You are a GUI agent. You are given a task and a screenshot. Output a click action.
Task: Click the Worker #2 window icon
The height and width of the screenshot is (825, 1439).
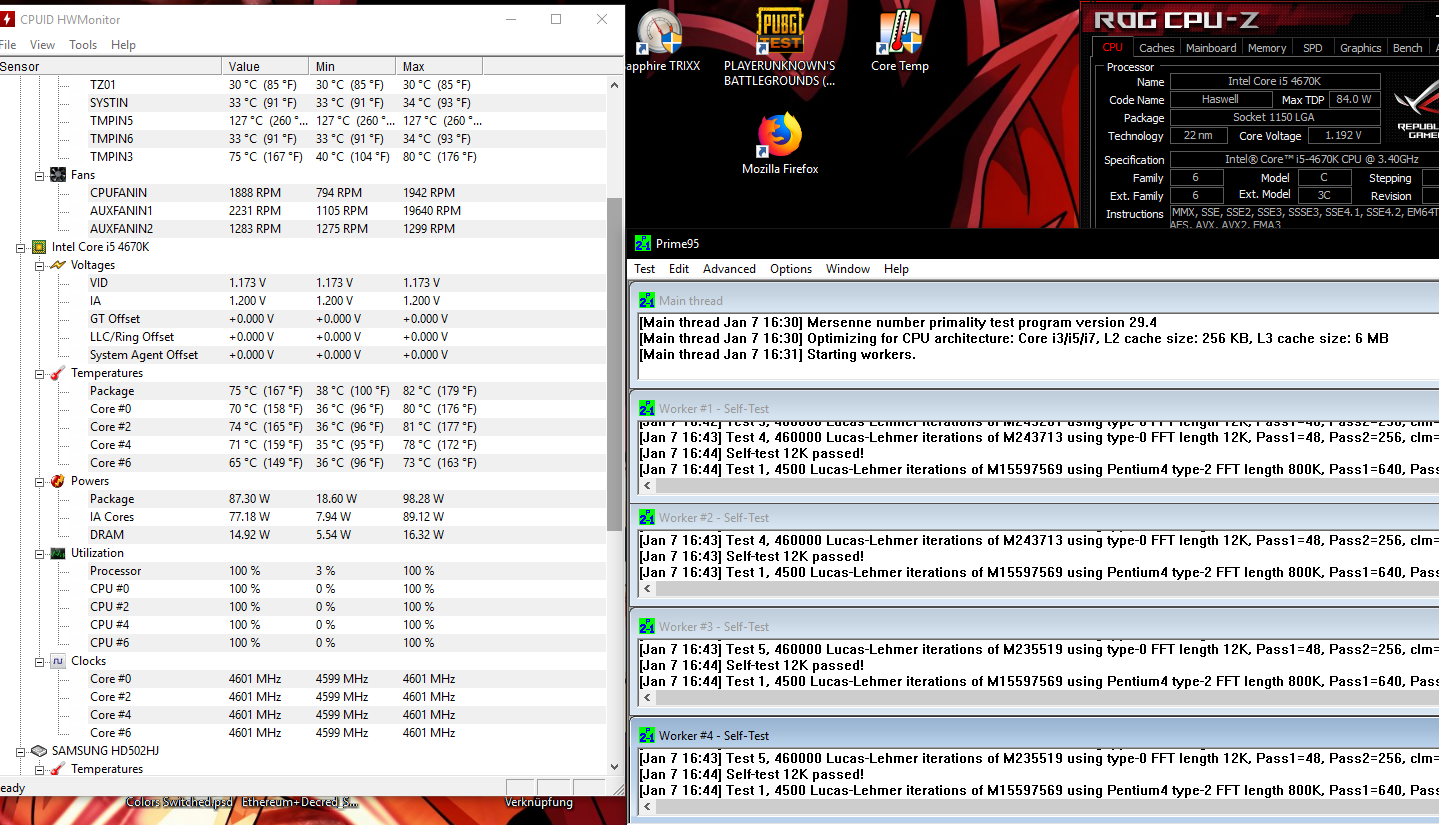pyautogui.click(x=647, y=517)
